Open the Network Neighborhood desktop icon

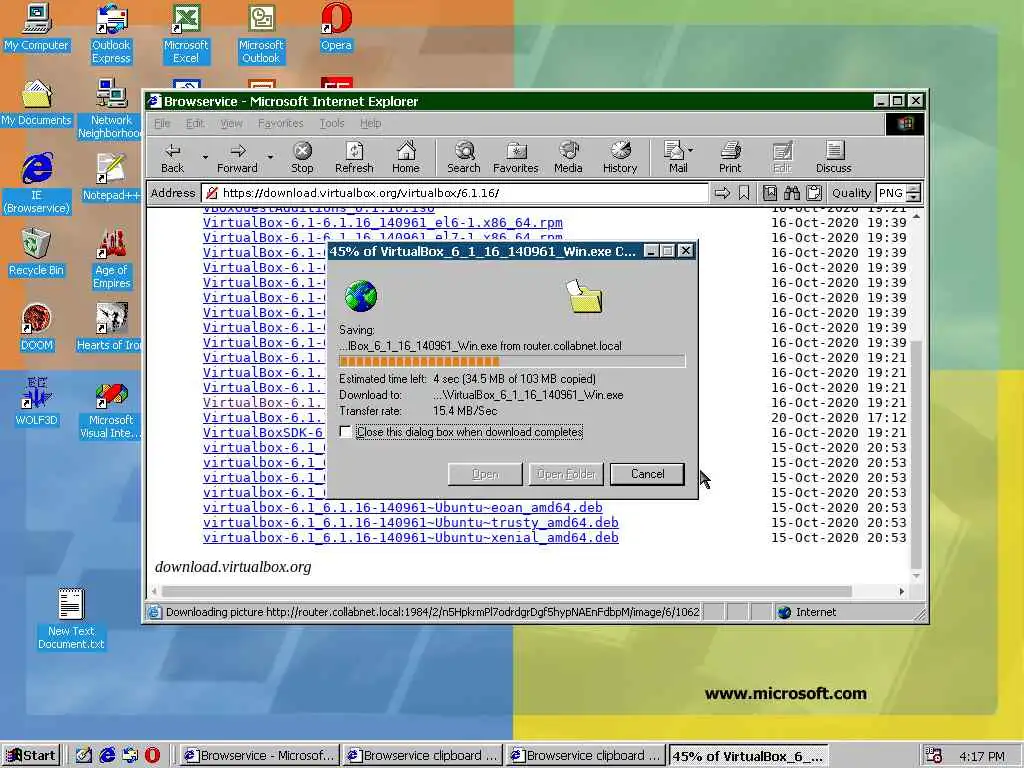pyautogui.click(x=111, y=108)
